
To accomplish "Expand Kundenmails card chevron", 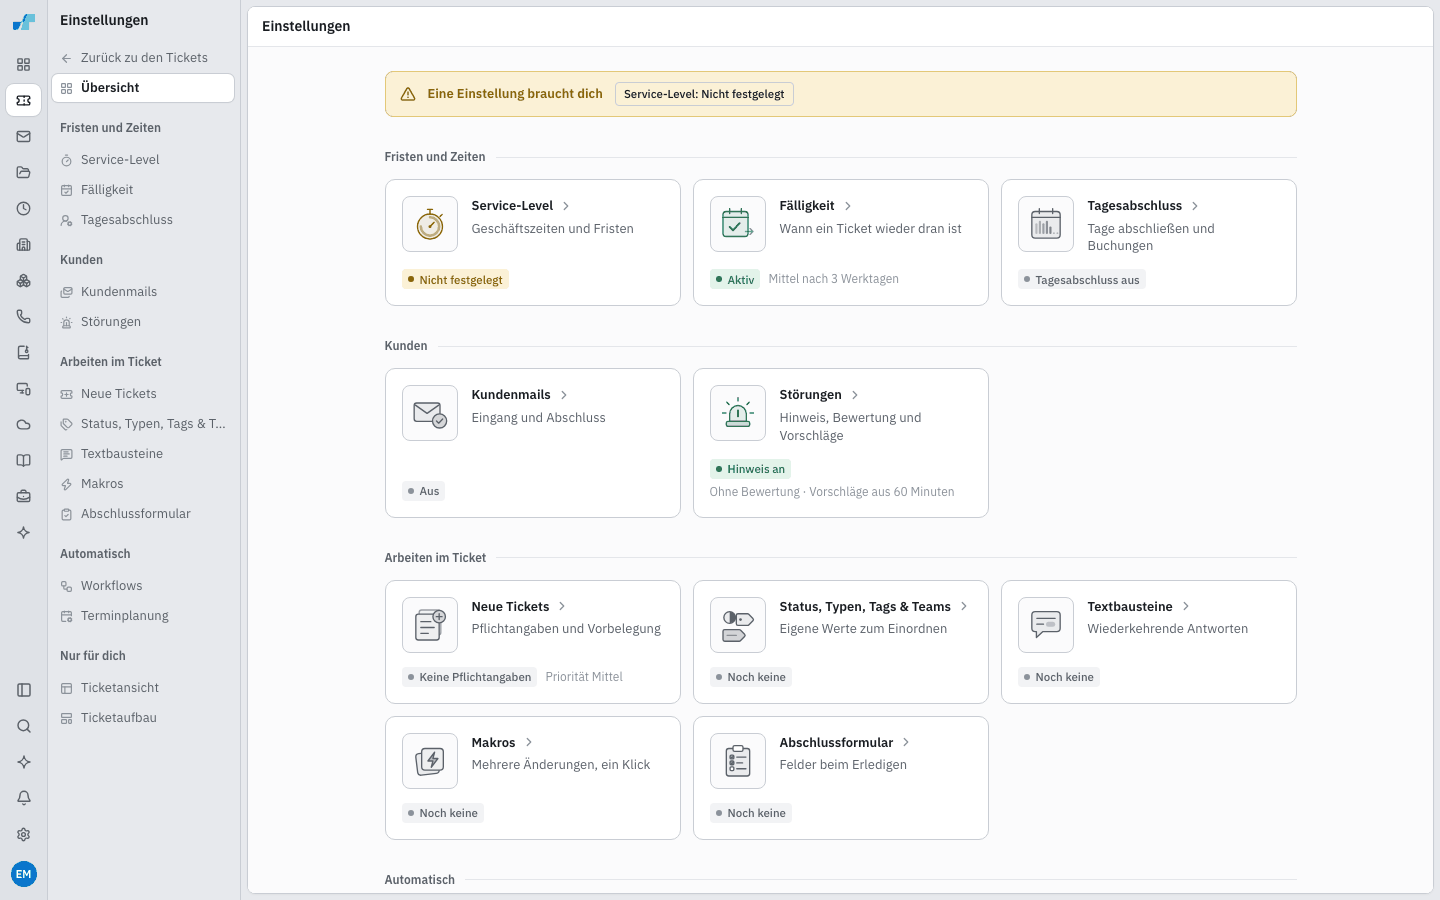I will (x=564, y=395).
